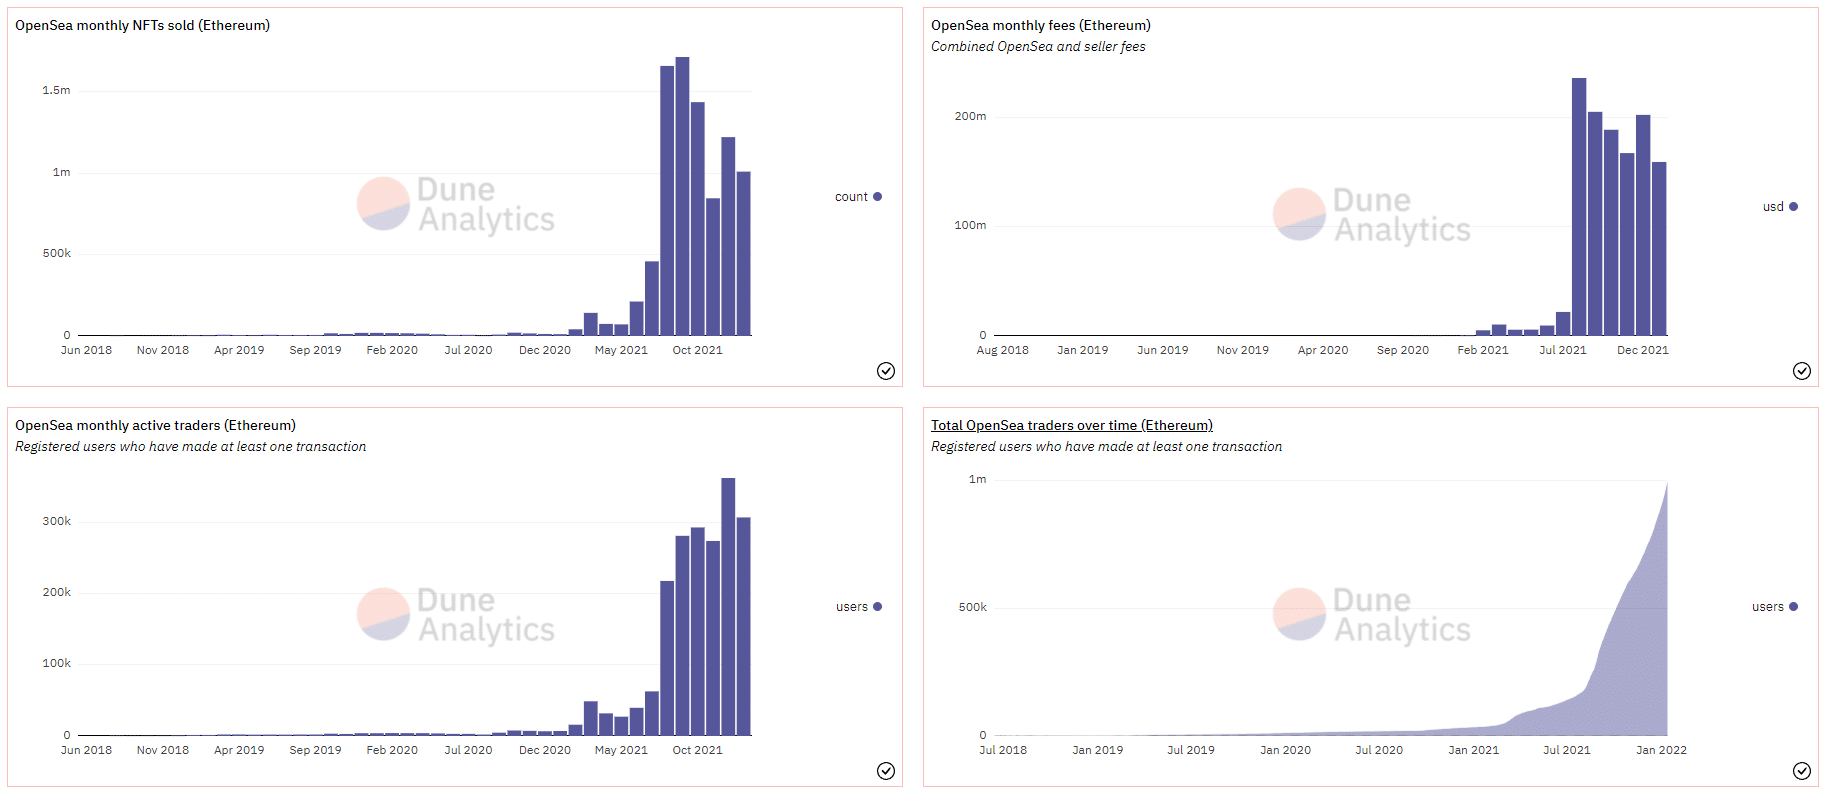The image size is (1828, 796).
Task: Click the 1m label on total traders chart
Action: (x=977, y=479)
